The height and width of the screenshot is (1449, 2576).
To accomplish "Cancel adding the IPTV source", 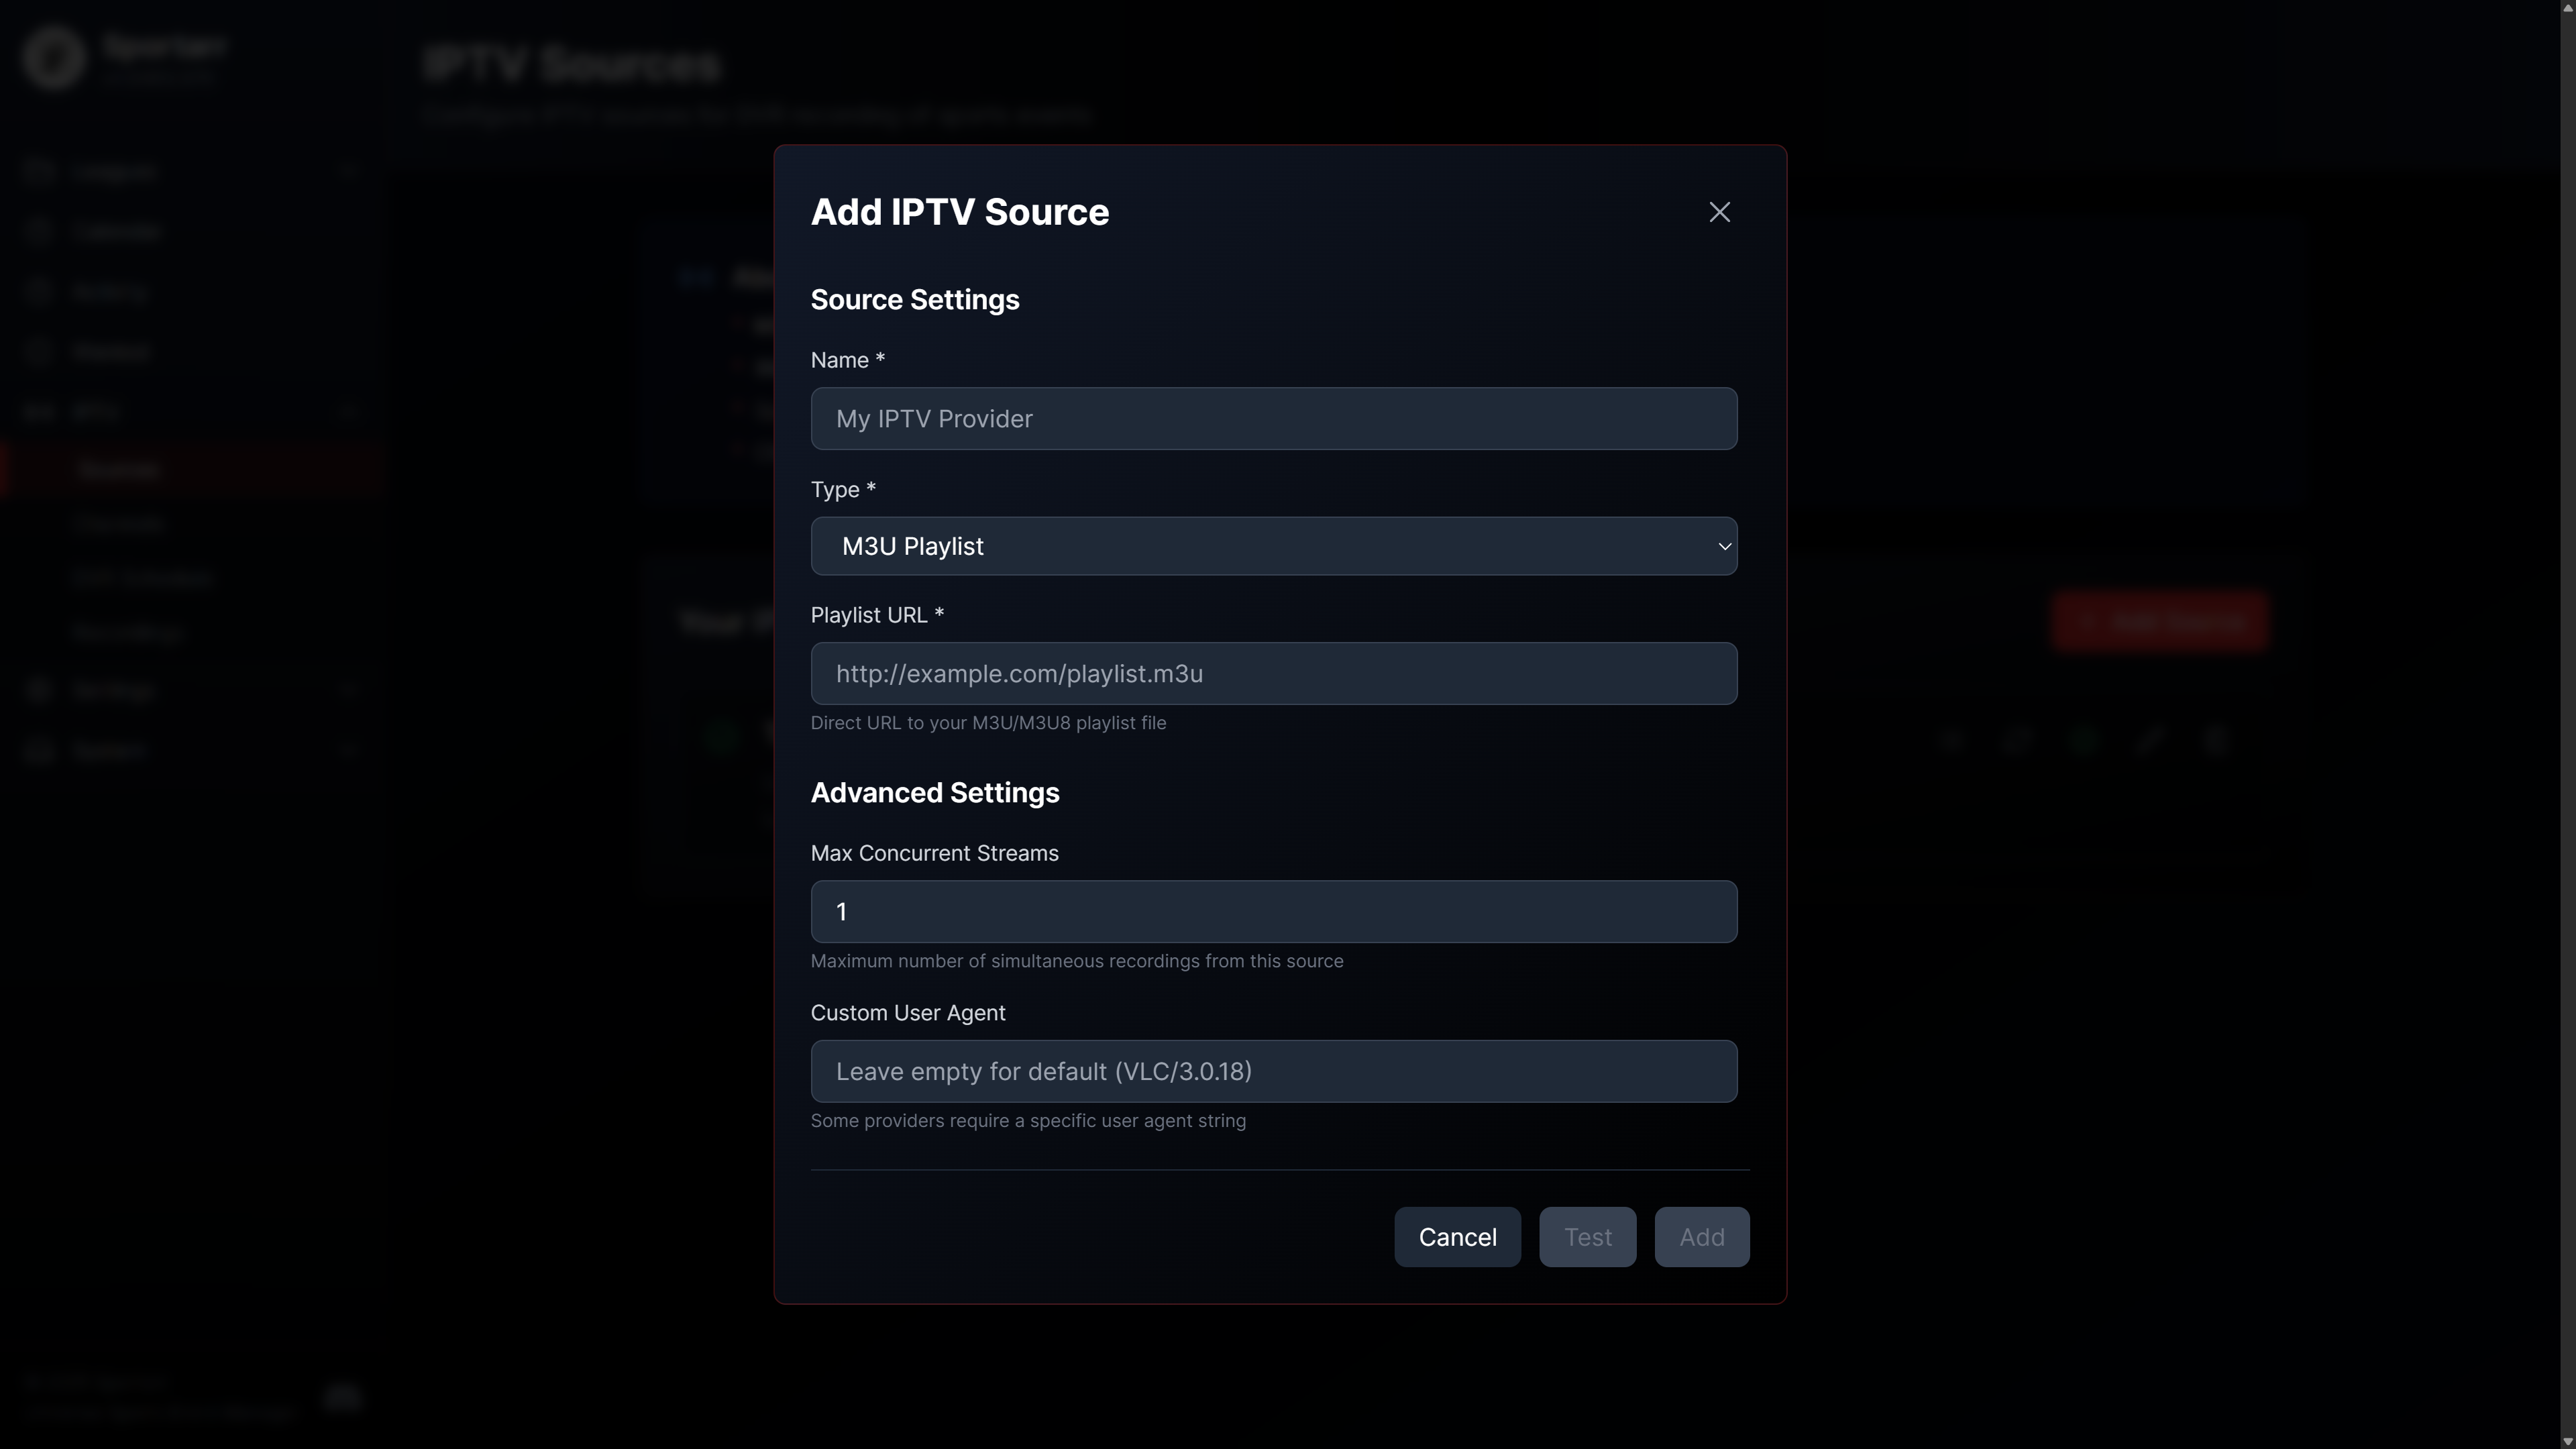I will (1457, 1237).
